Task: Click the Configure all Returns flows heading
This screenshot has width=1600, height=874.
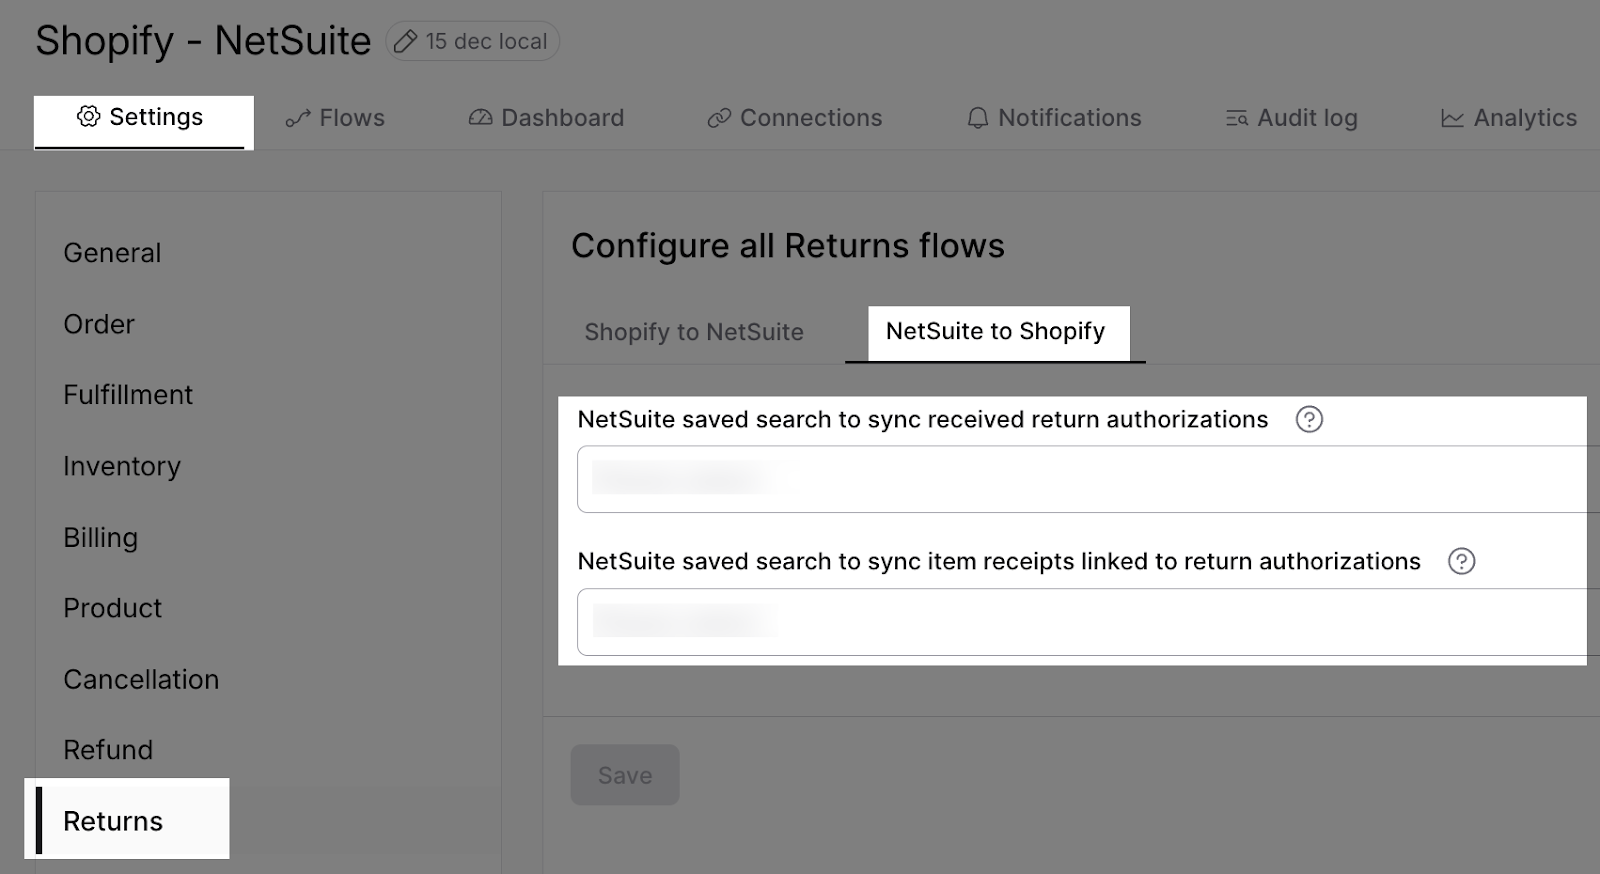Action: (788, 246)
